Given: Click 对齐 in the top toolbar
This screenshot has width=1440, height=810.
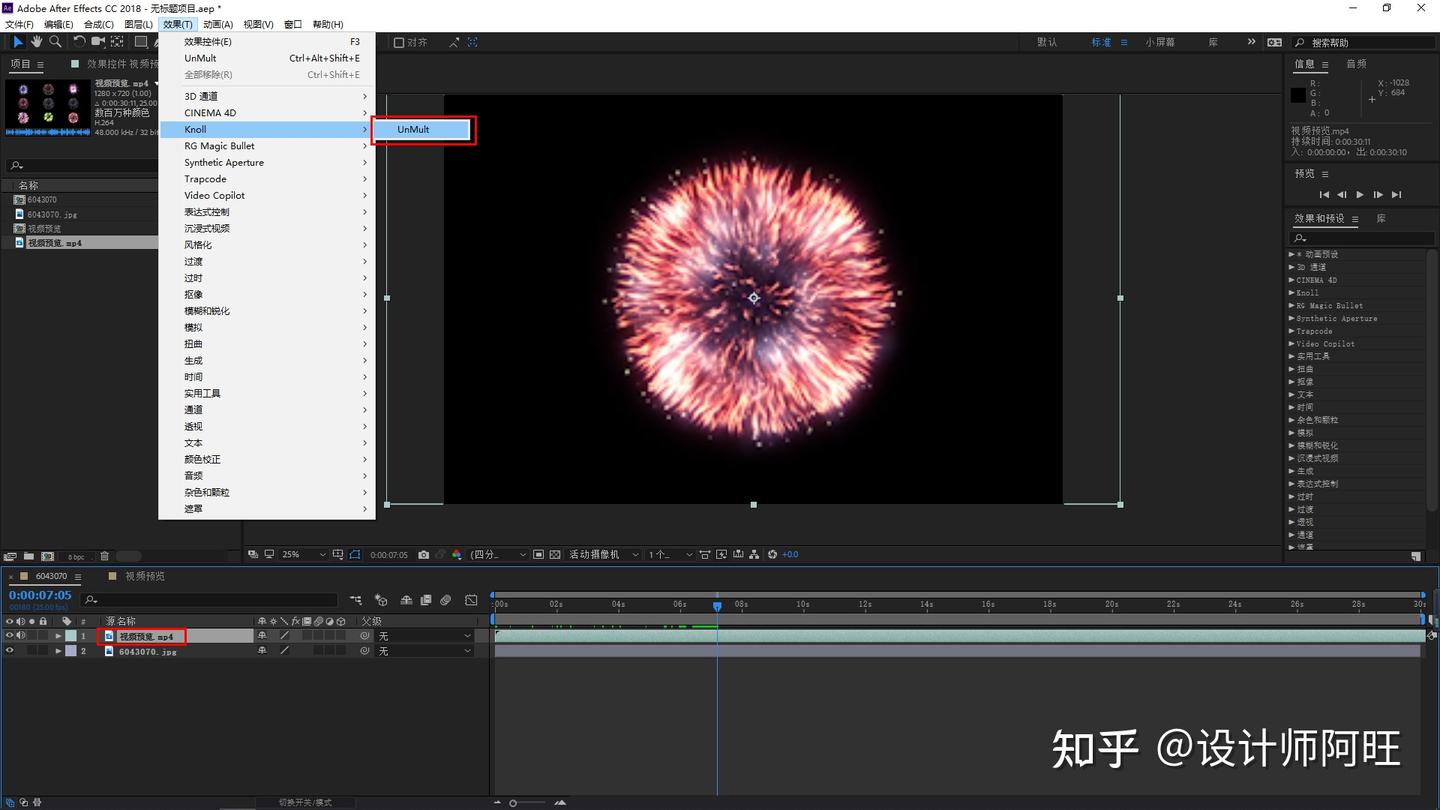Looking at the screenshot, I should point(416,42).
